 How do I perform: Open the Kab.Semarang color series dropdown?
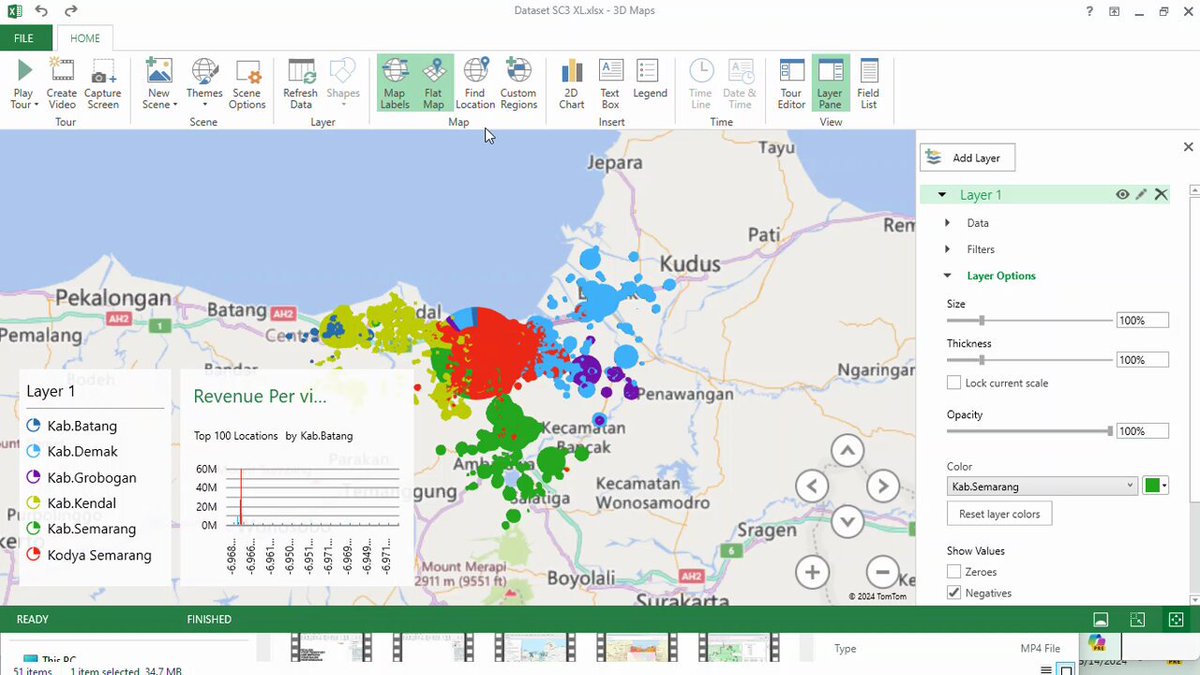pos(1042,486)
